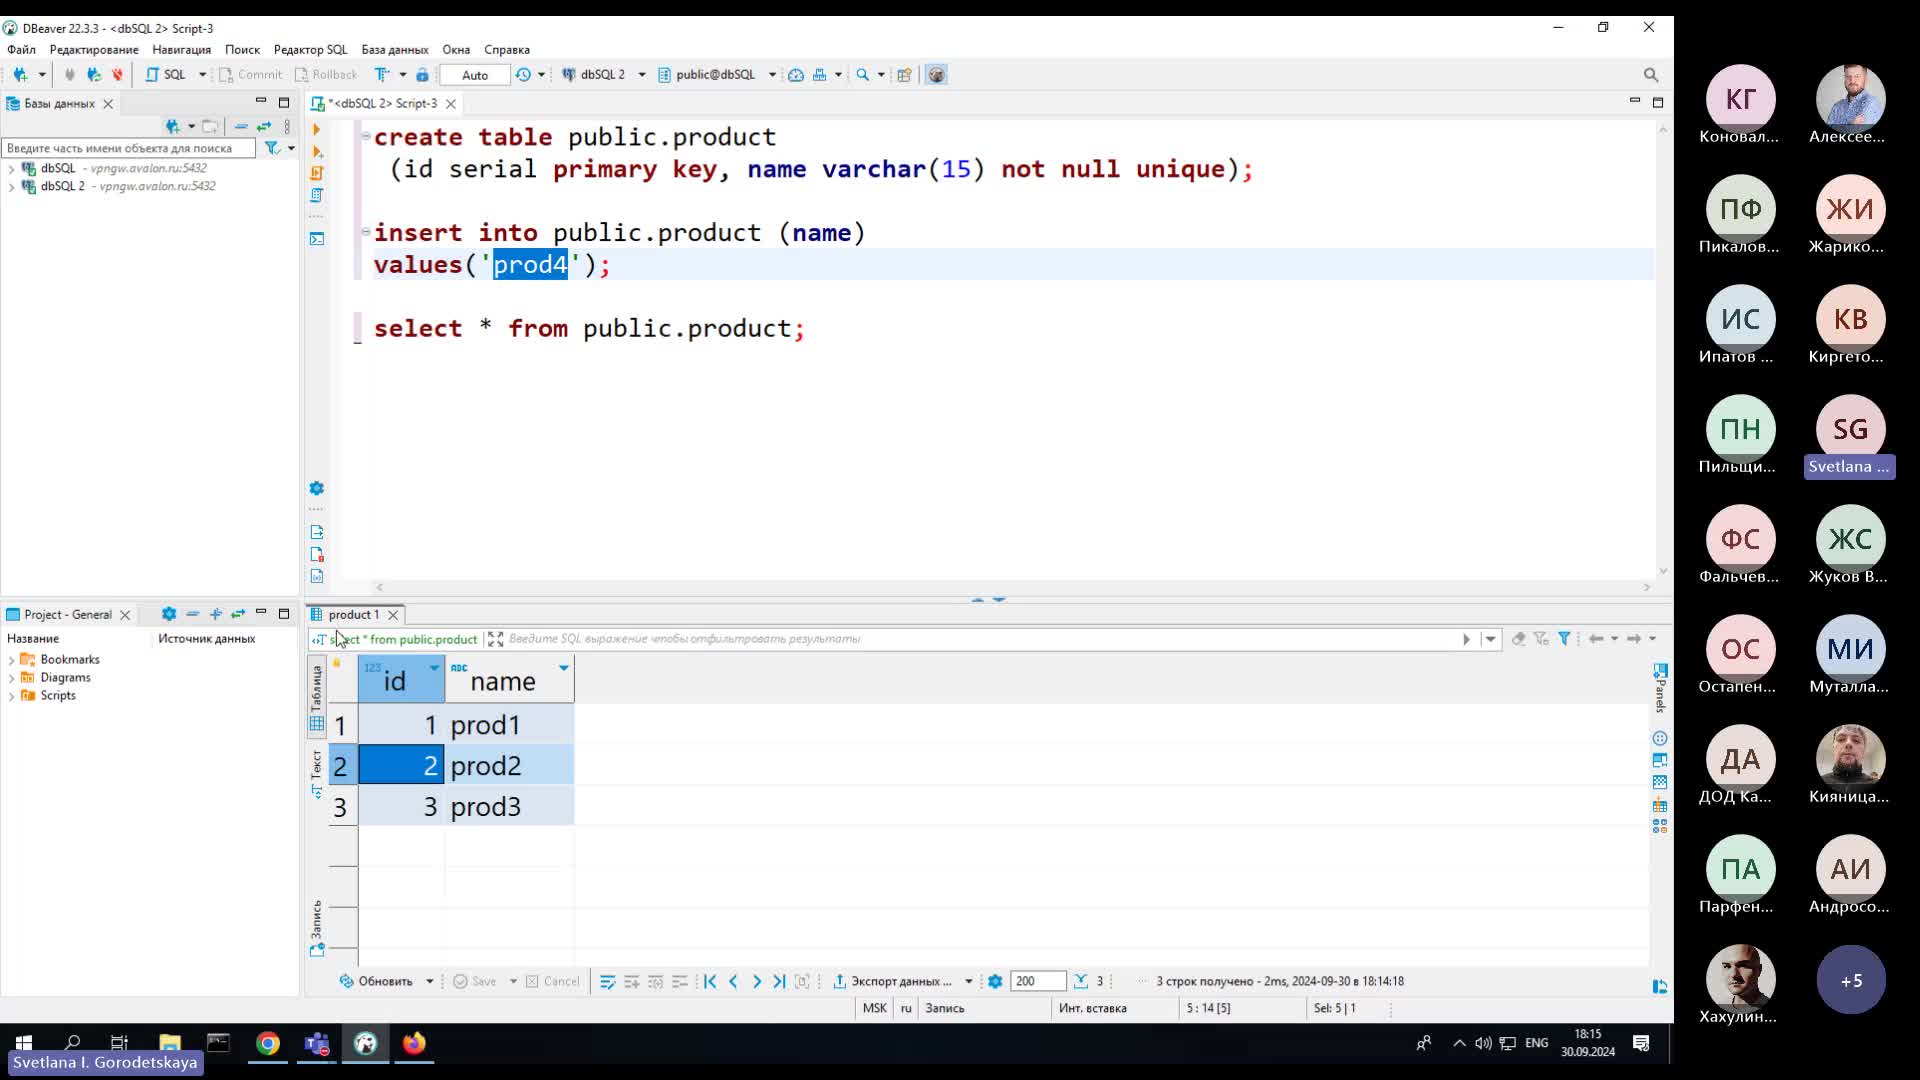The image size is (1920, 1080).
Task: Expand the dbSQL connection tree node
Action: (11, 169)
